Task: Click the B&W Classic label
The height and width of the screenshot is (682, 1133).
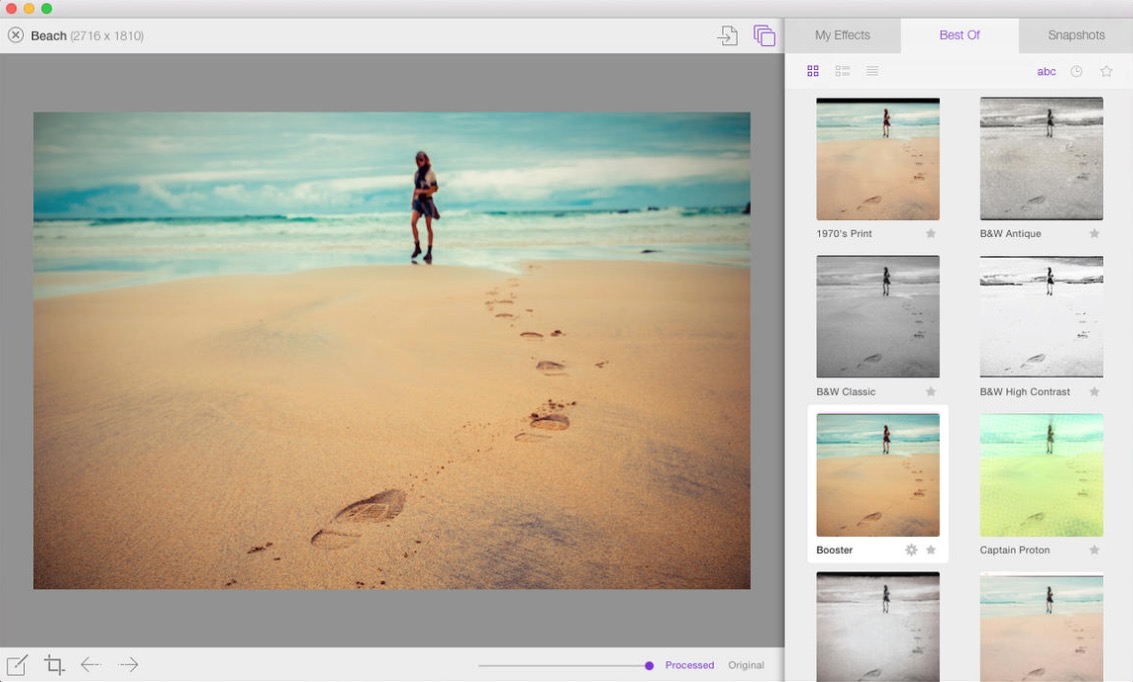Action: click(x=845, y=392)
